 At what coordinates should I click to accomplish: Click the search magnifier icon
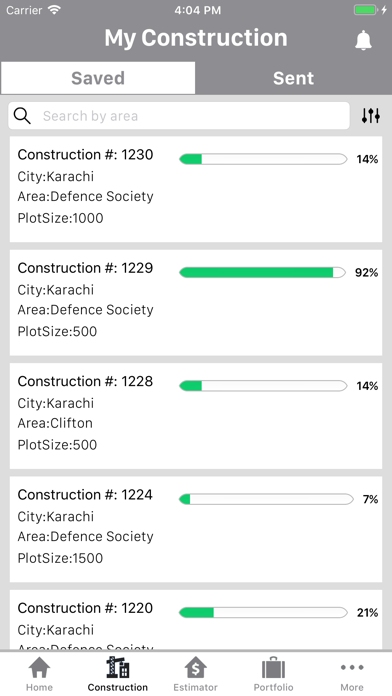[x=22, y=116]
